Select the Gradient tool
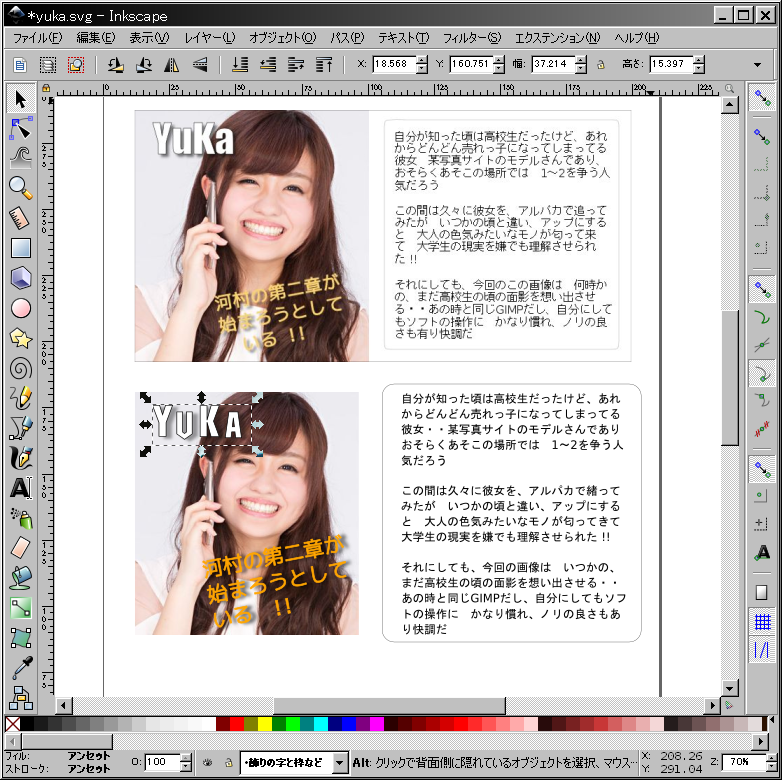Screen dimensions: 782x780 (20, 607)
